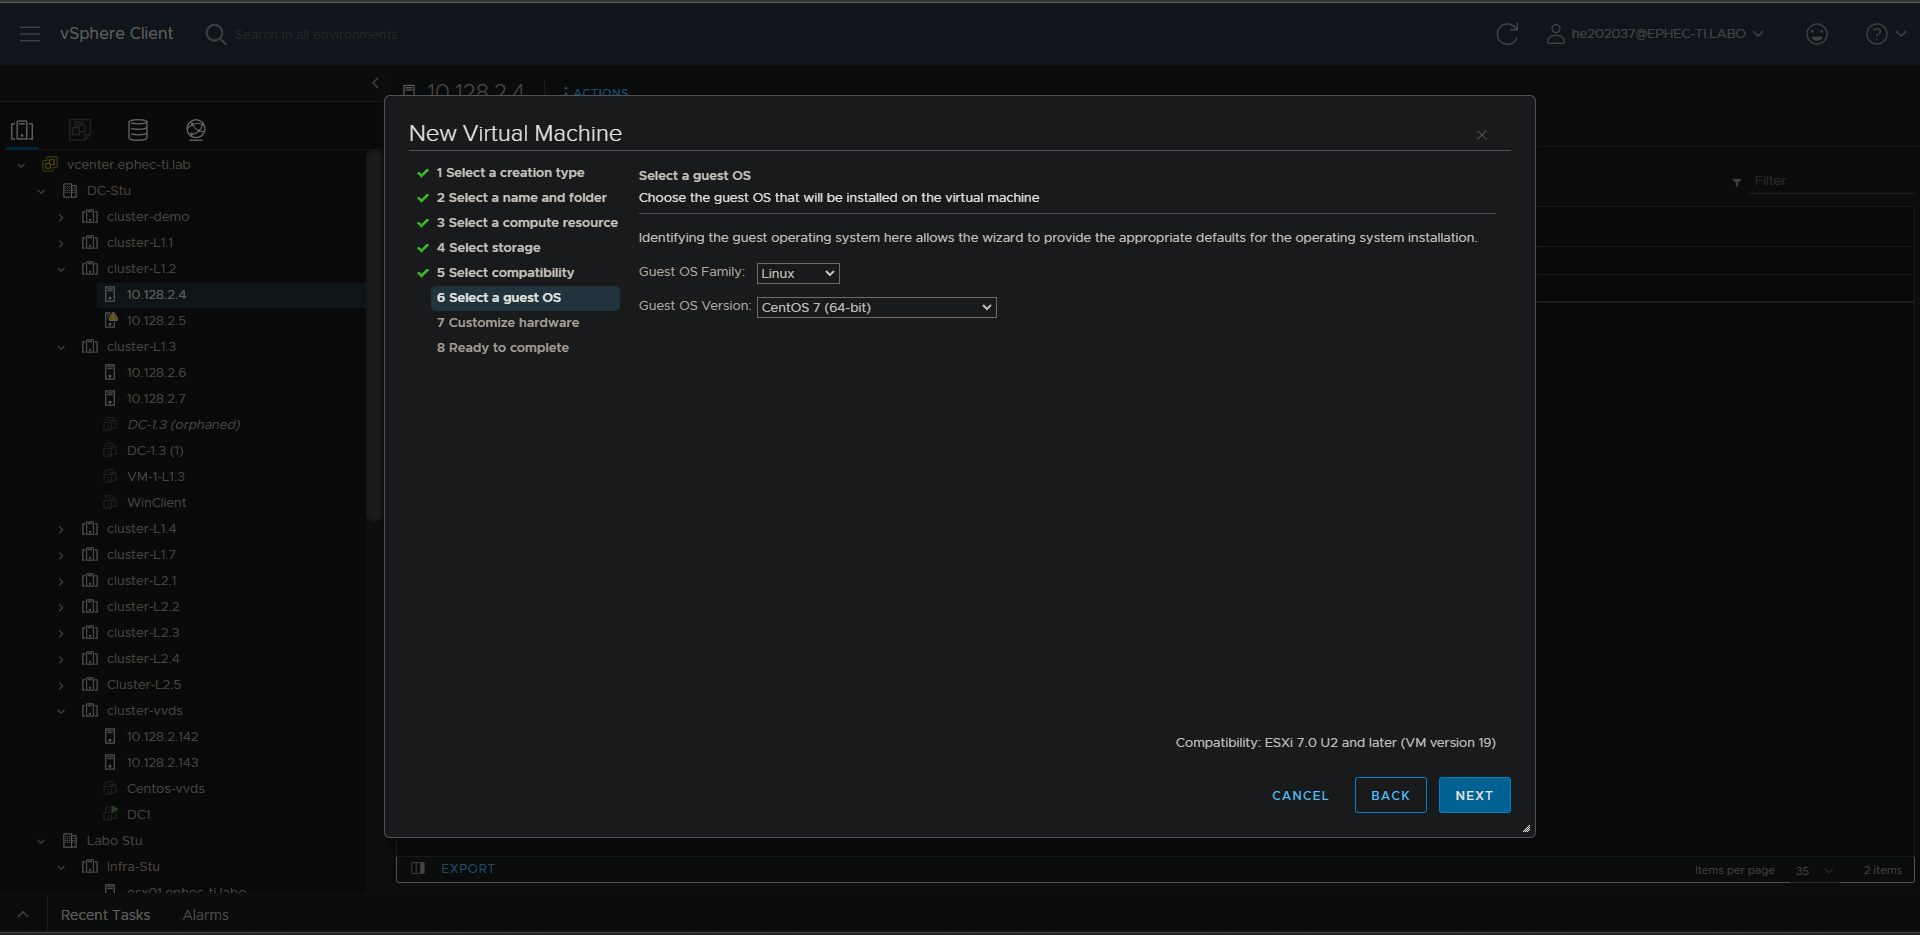The height and width of the screenshot is (935, 1920).
Task: Go to step 5 Select compatibility
Action: [x=505, y=273]
